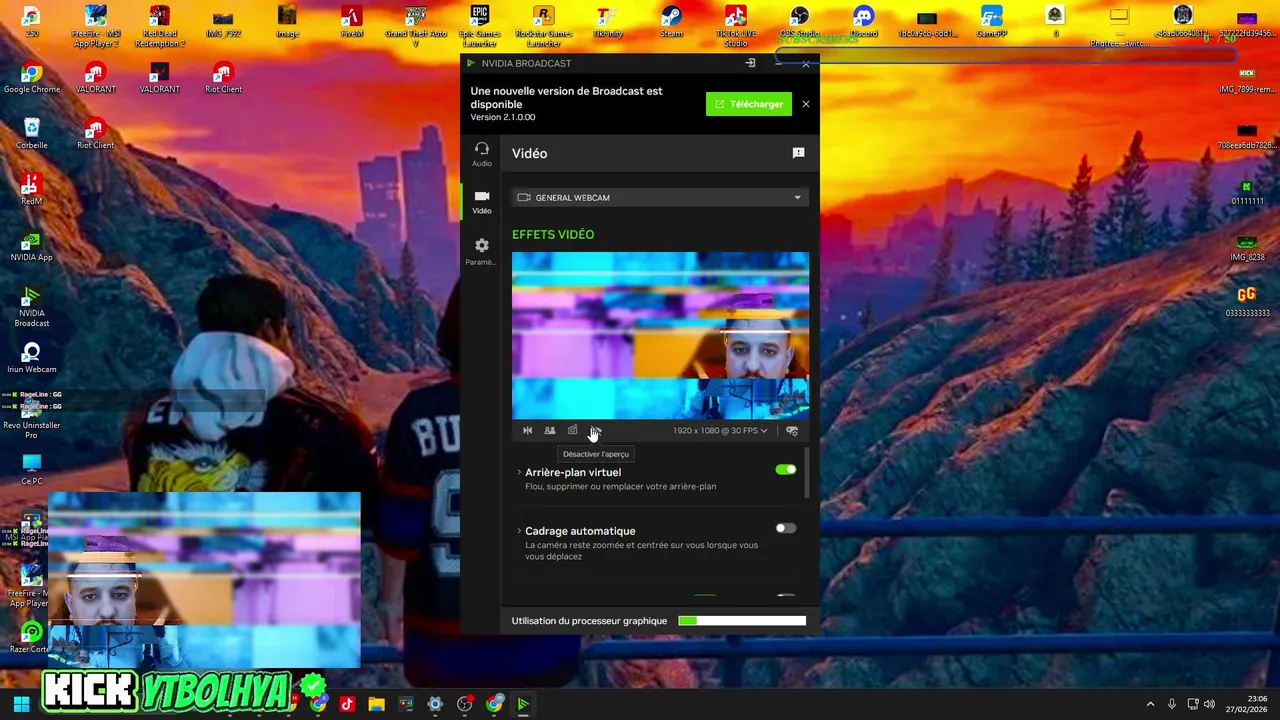Select the Vidéo sidebar tab
1280x720 pixels.
482,201
